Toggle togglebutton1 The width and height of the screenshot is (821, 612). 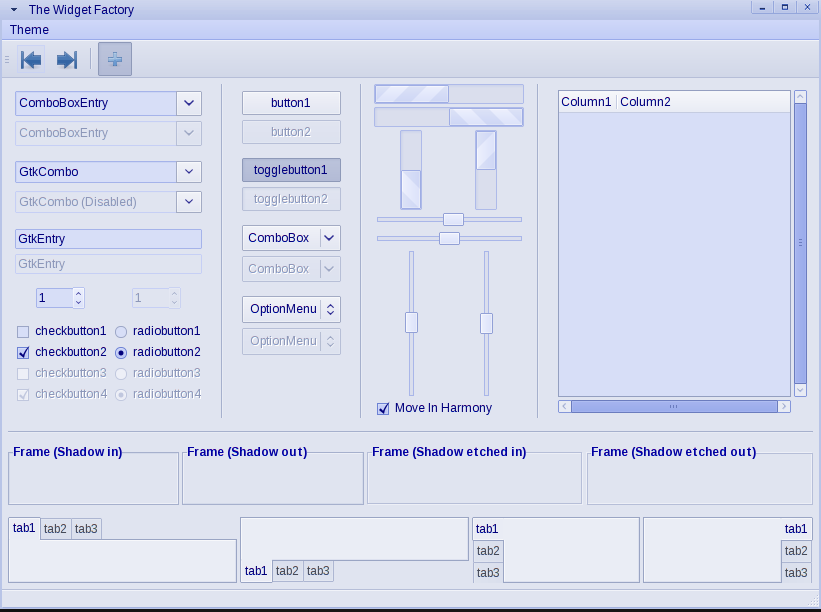[x=291, y=170]
